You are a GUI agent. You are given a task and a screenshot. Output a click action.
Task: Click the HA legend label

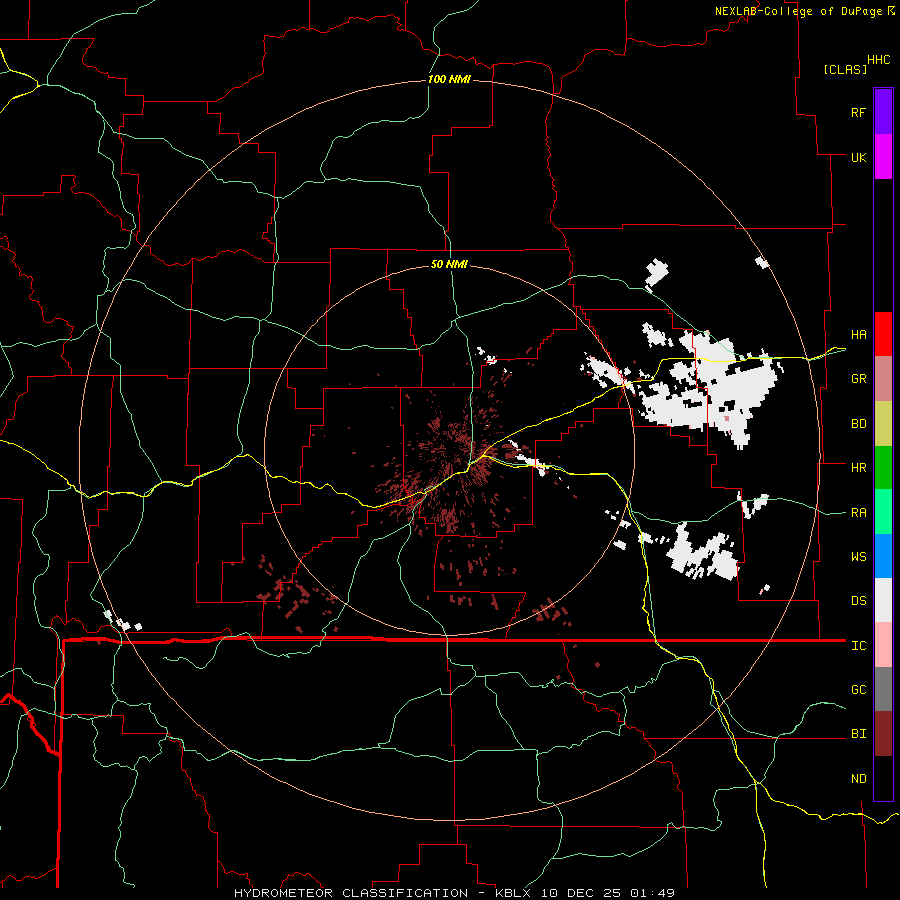[x=858, y=335]
